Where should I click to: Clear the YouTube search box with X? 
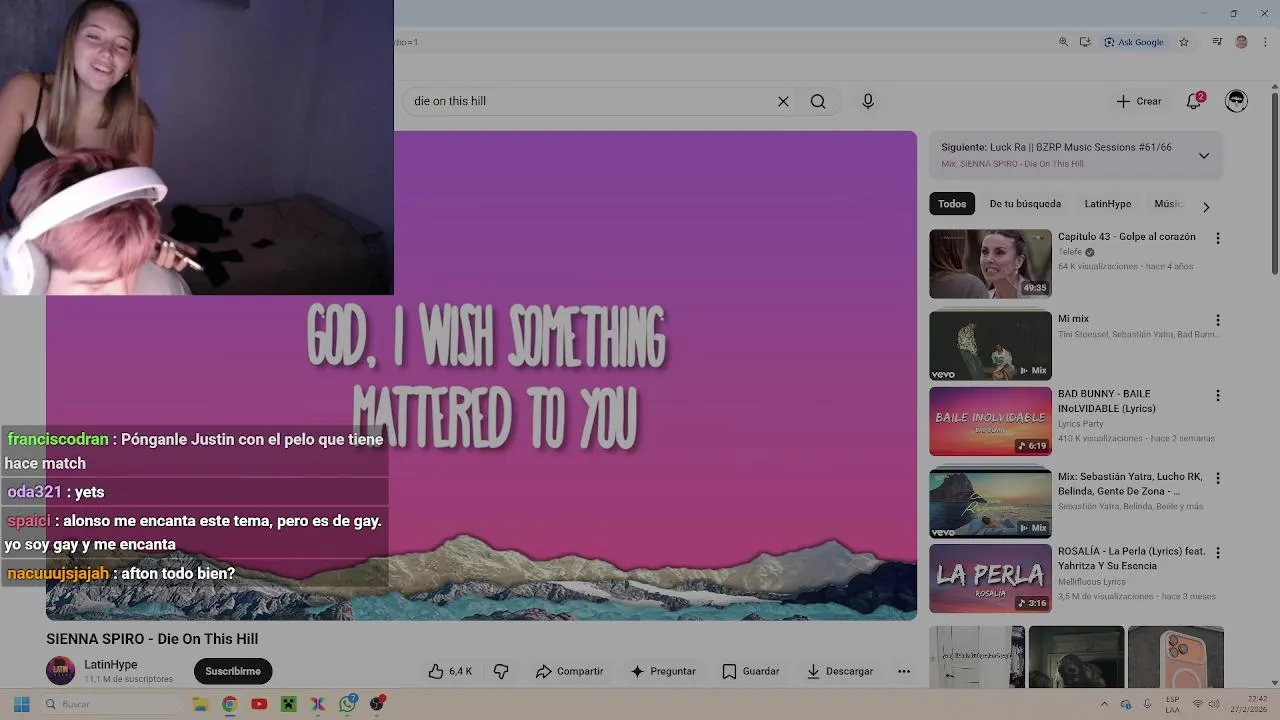tap(783, 101)
